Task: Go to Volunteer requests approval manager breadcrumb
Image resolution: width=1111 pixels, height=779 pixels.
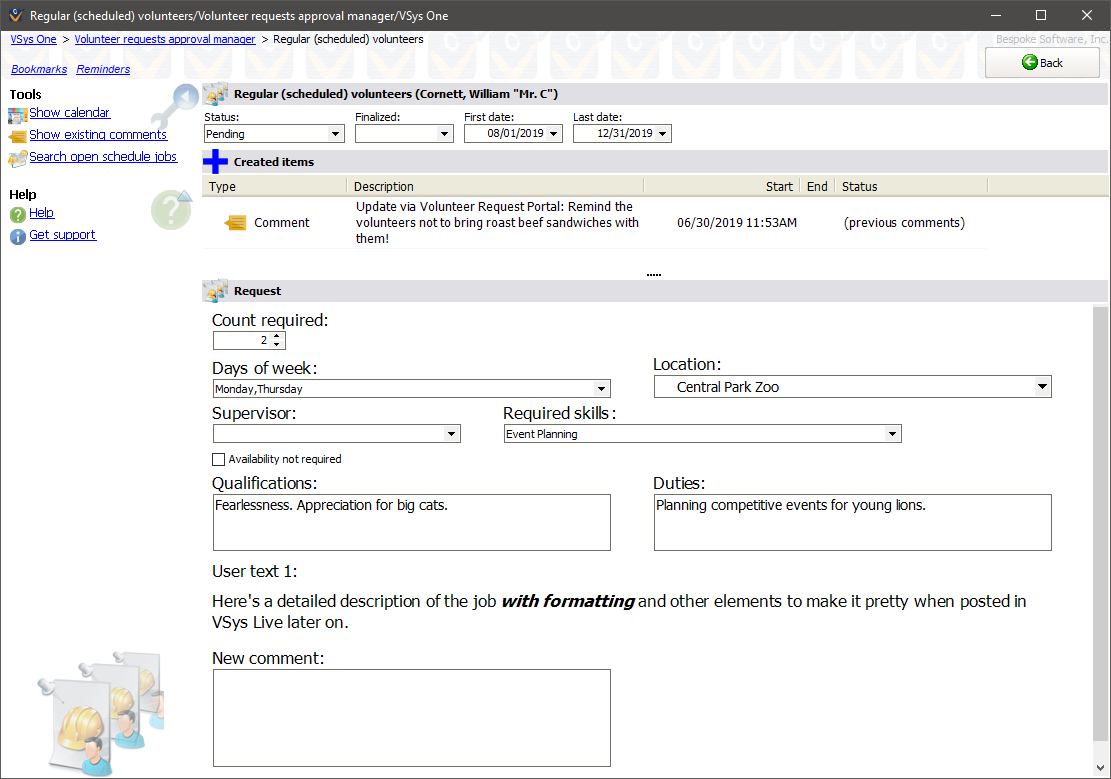Action: point(165,39)
